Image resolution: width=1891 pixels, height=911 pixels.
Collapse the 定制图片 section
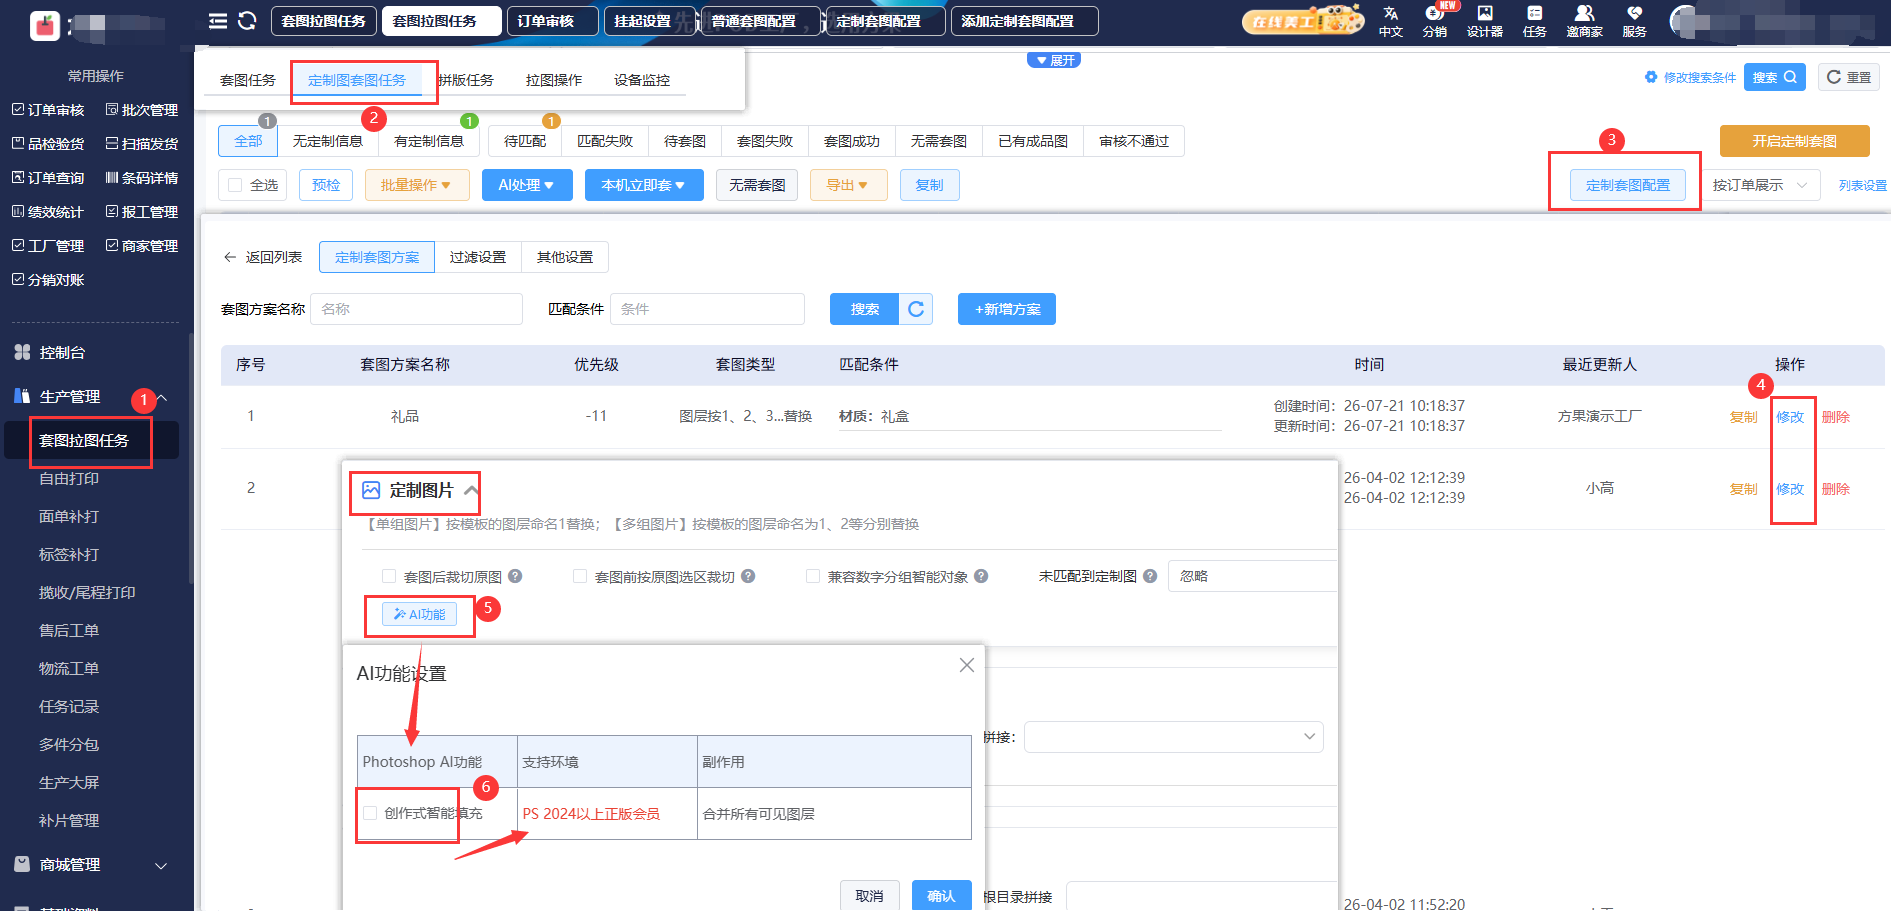(x=471, y=490)
